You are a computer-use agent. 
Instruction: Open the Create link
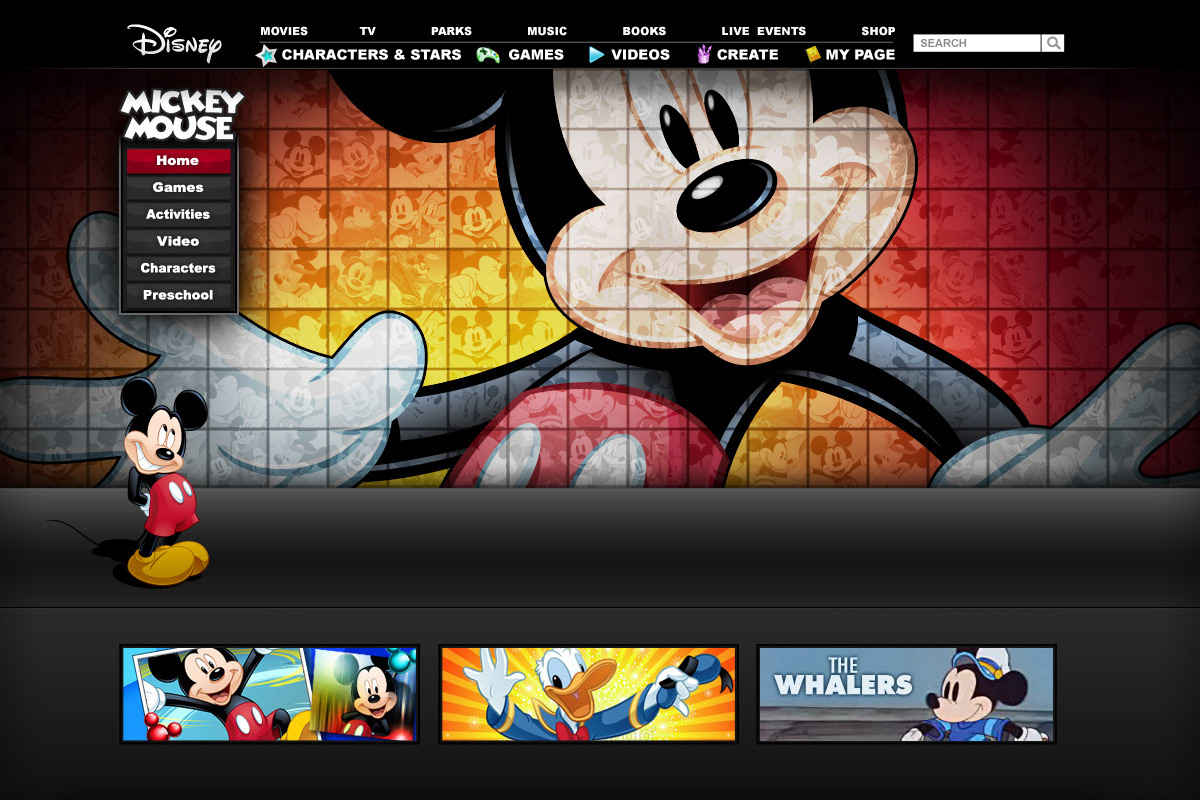(747, 55)
